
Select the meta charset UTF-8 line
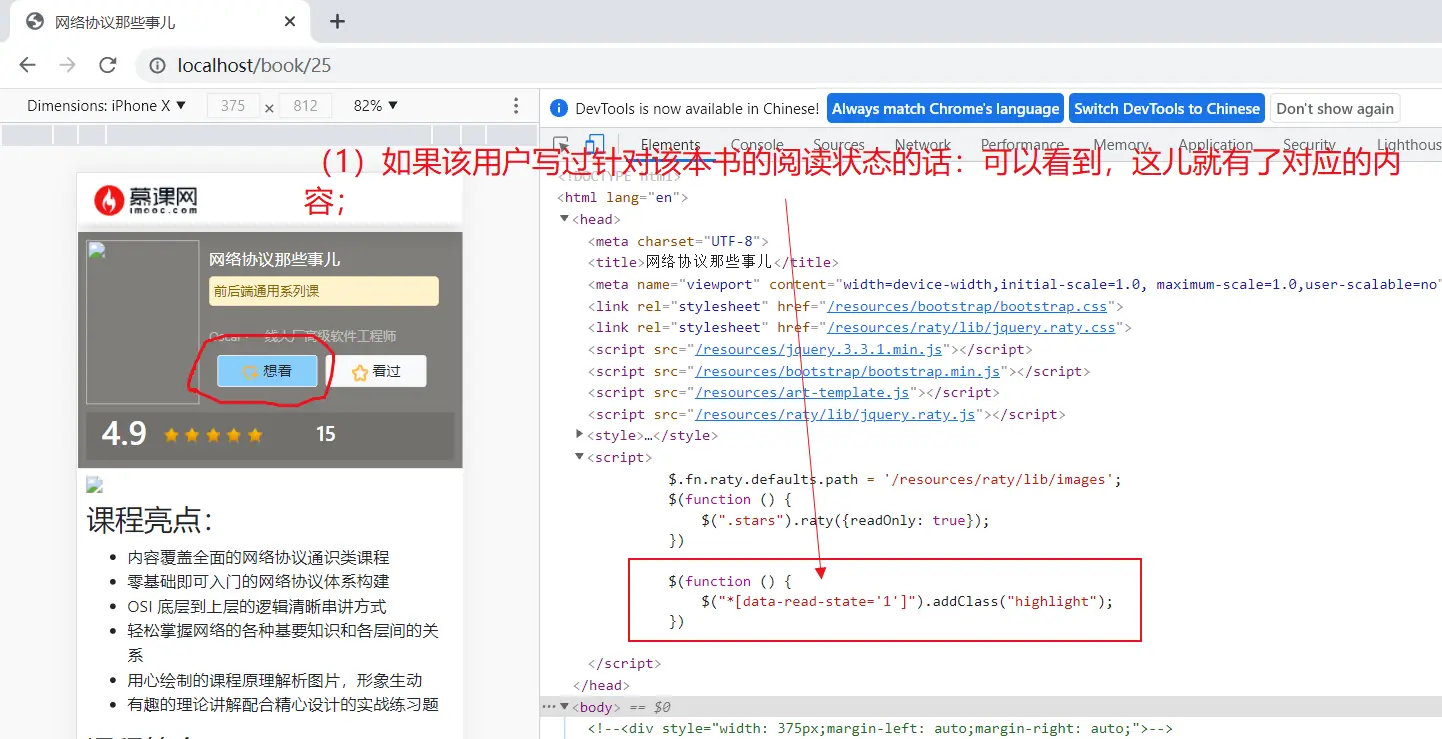click(677, 241)
